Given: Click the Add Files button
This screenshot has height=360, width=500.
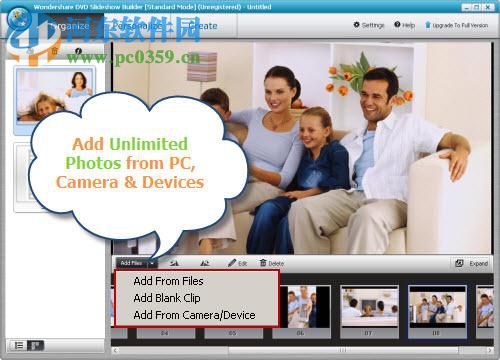Looking at the screenshot, I should [x=131, y=263].
